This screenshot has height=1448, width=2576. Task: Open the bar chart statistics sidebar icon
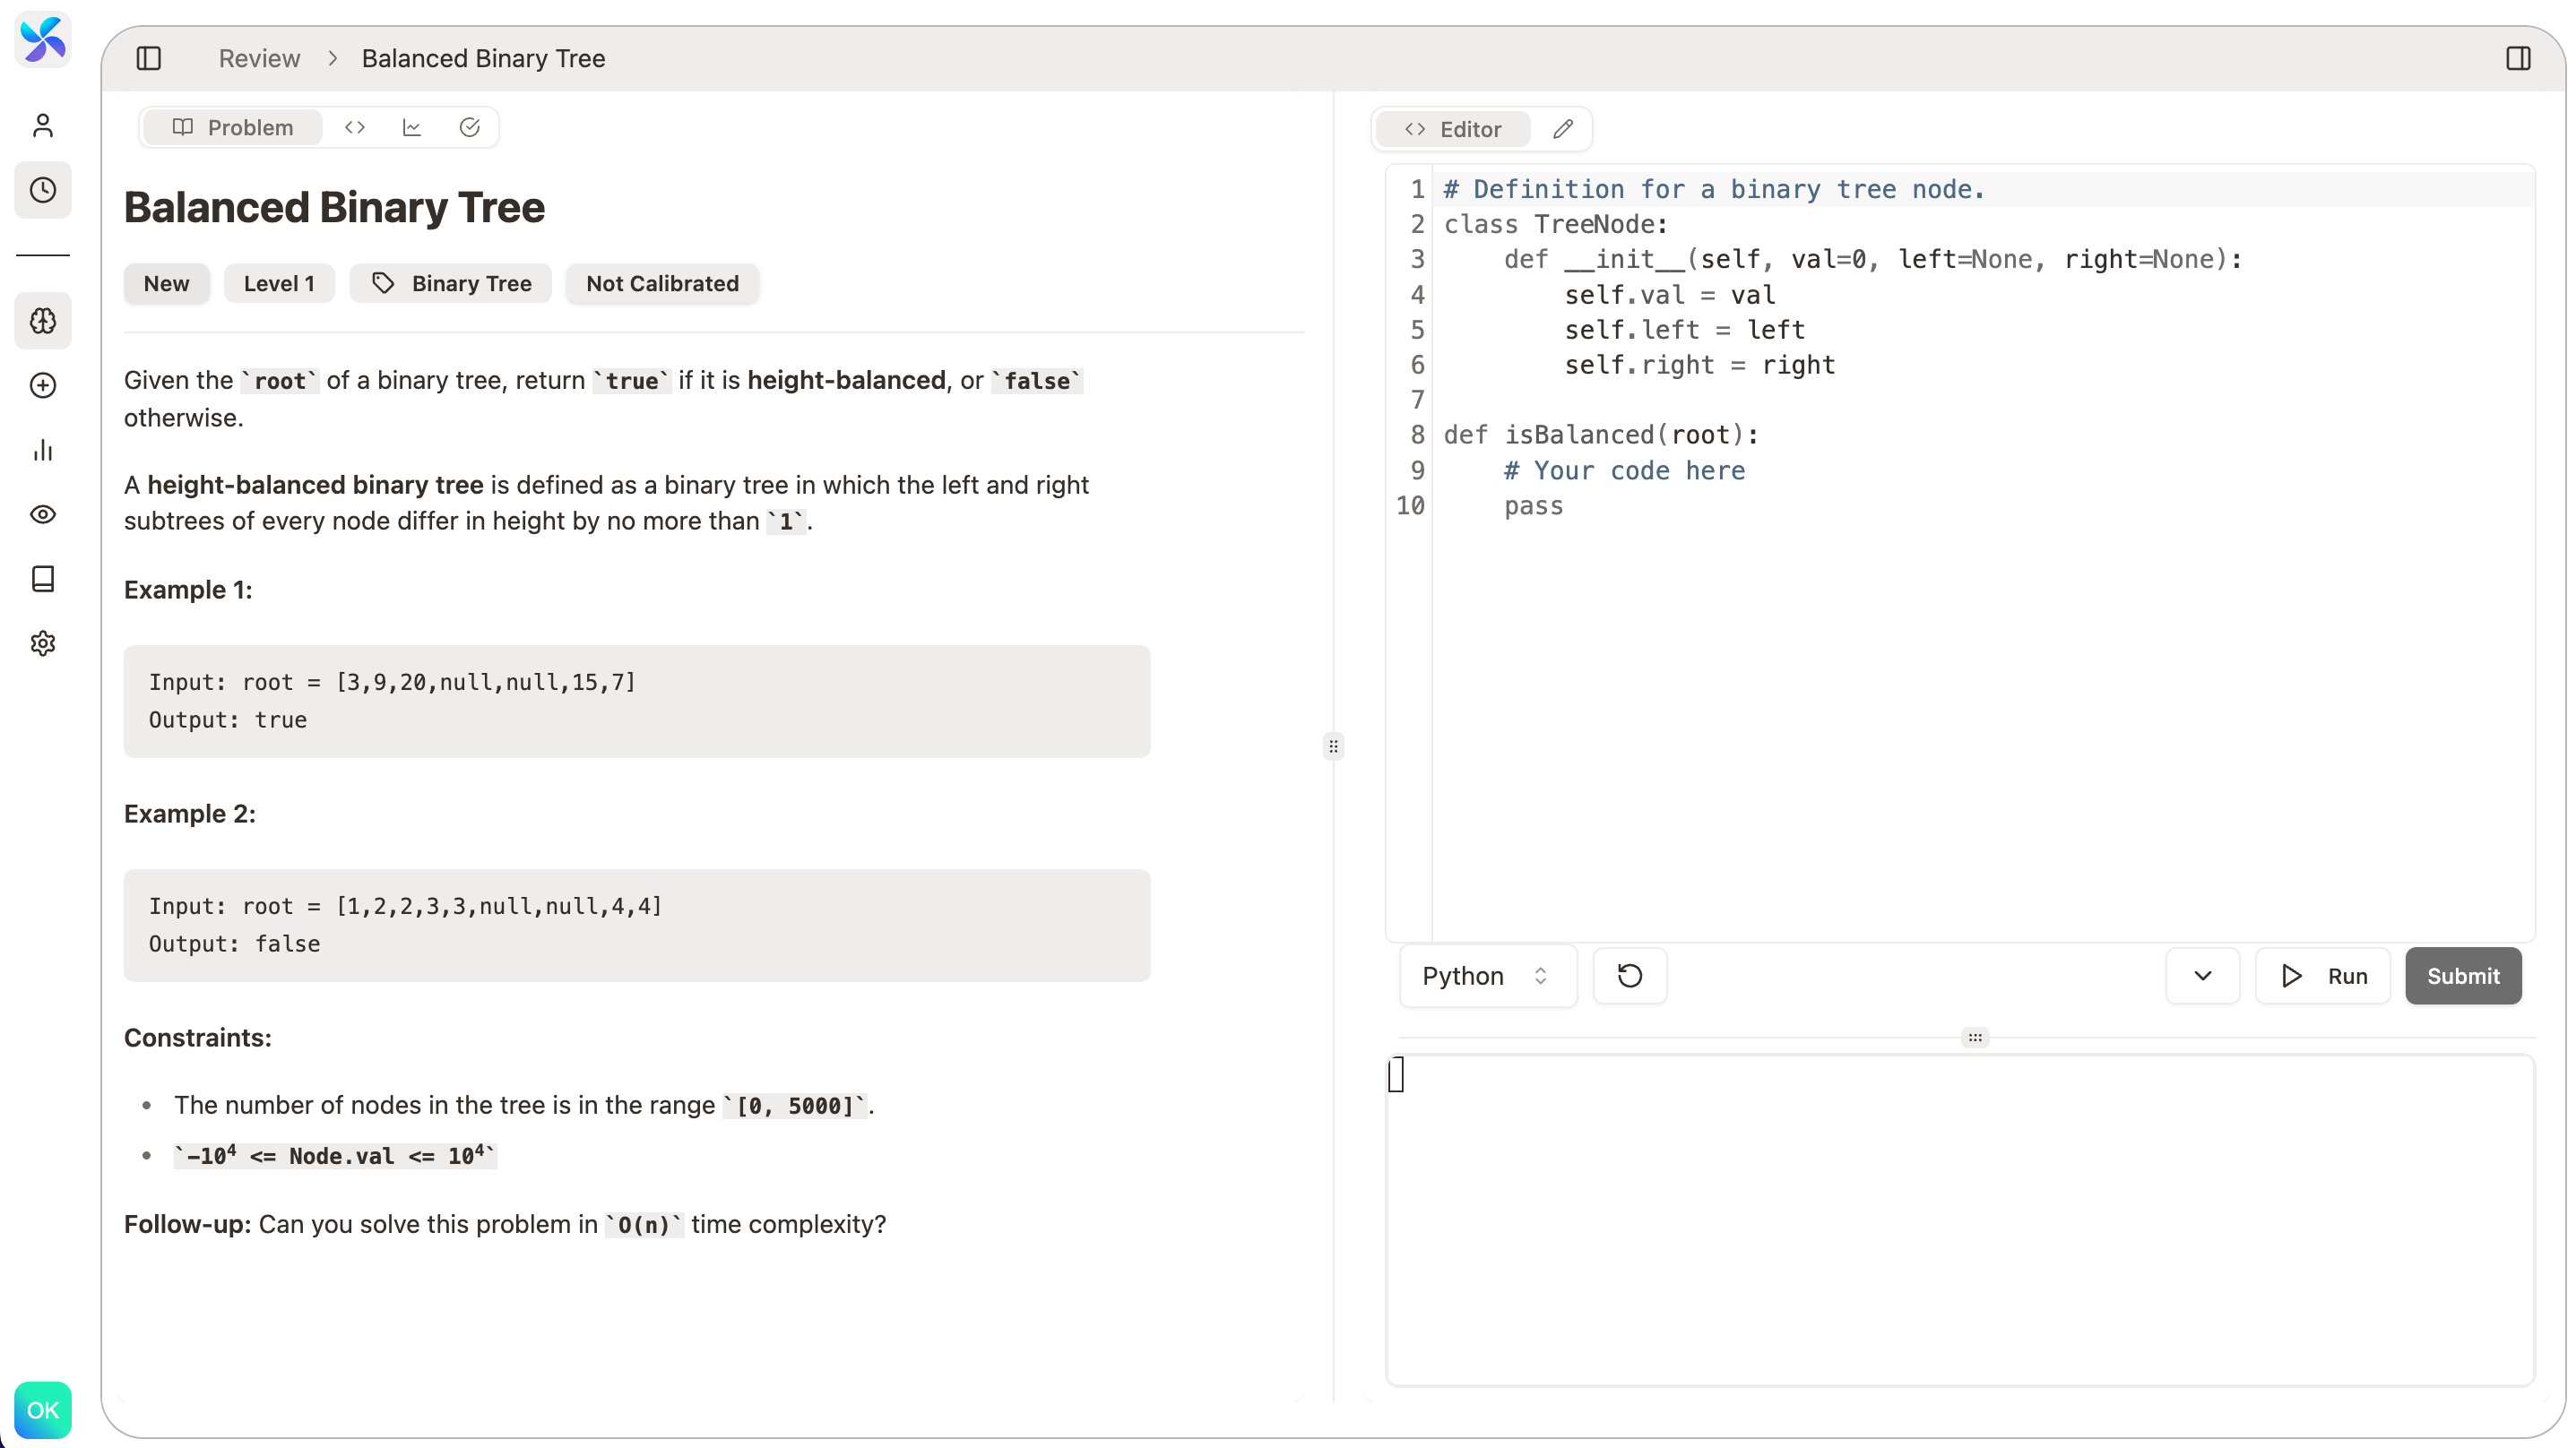[x=43, y=450]
